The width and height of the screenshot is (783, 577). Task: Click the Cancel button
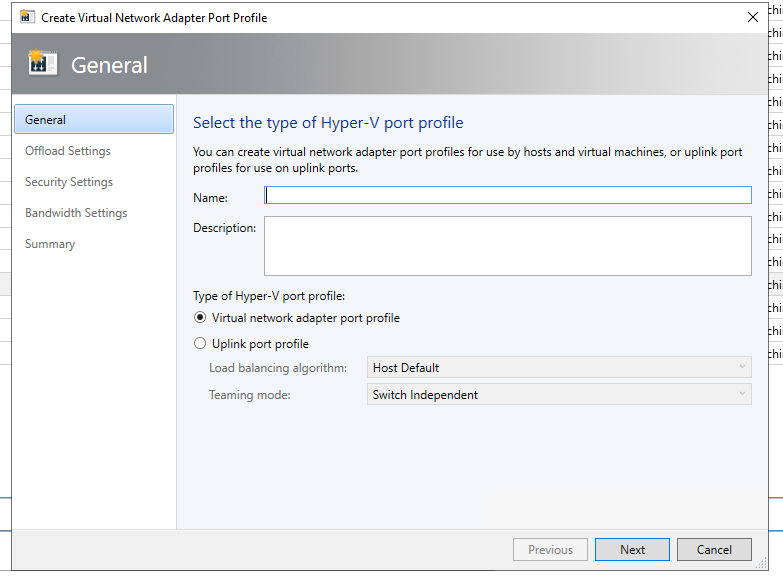[x=714, y=550]
